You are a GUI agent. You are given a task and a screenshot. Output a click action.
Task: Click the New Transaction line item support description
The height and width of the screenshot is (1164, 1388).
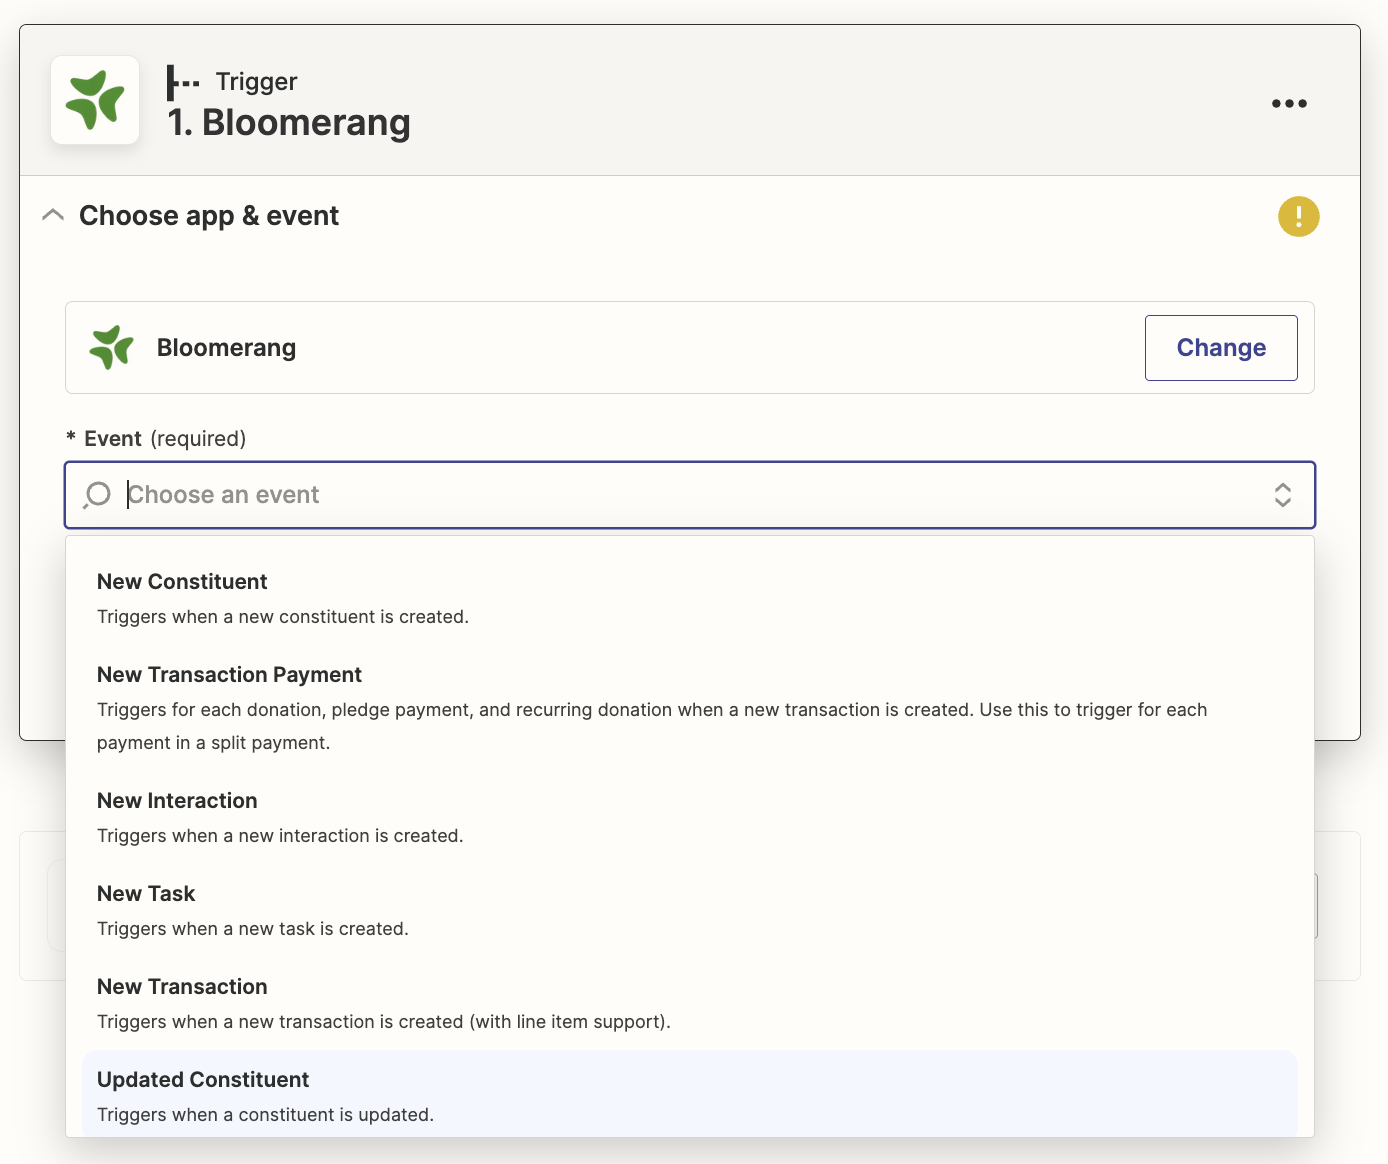point(384,1022)
